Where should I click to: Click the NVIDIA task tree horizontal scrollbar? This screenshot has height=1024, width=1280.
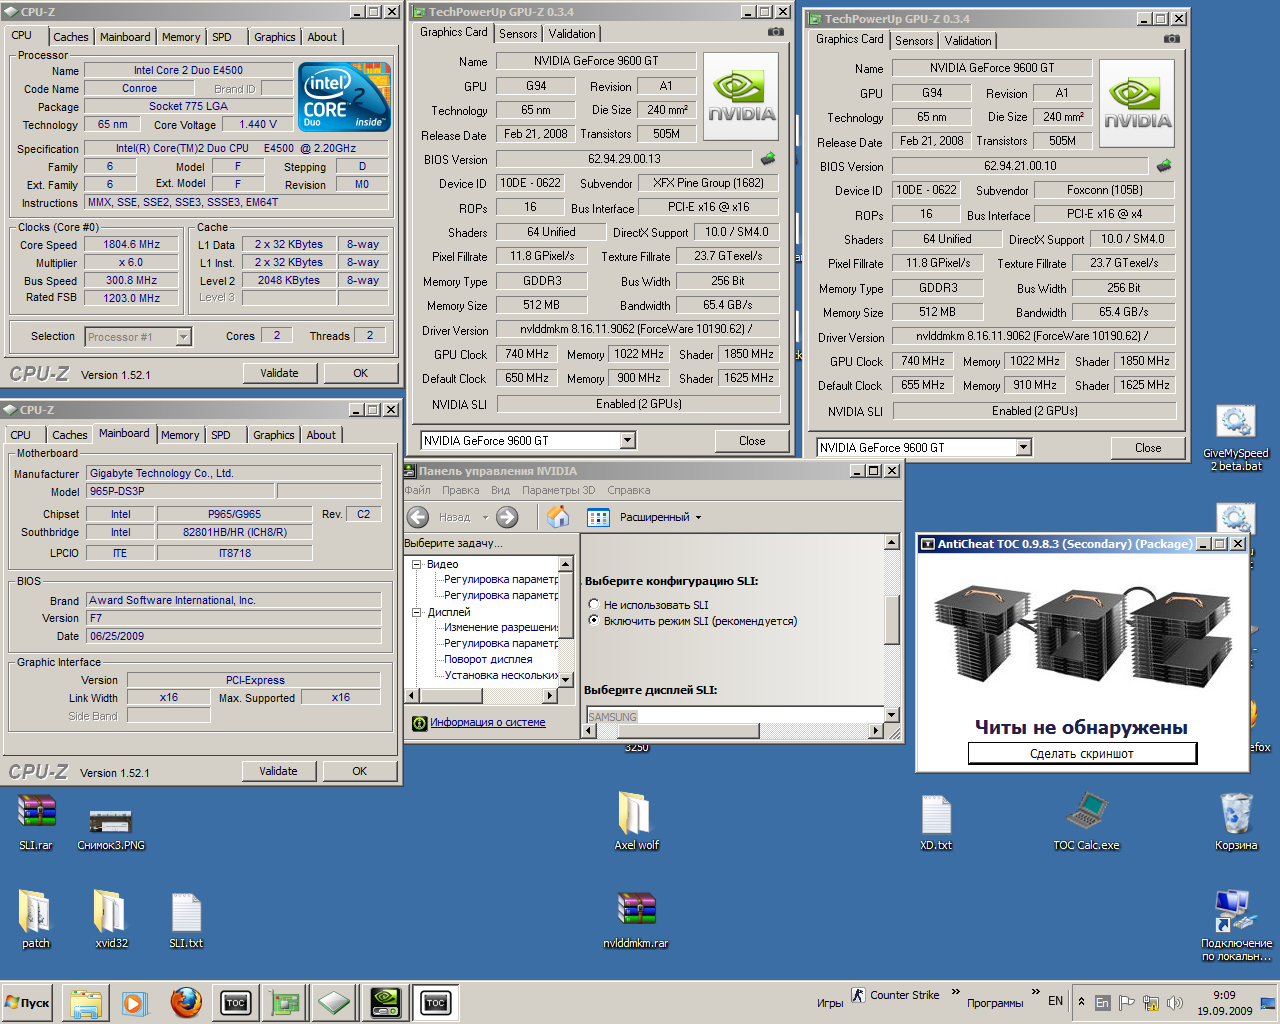(x=481, y=695)
